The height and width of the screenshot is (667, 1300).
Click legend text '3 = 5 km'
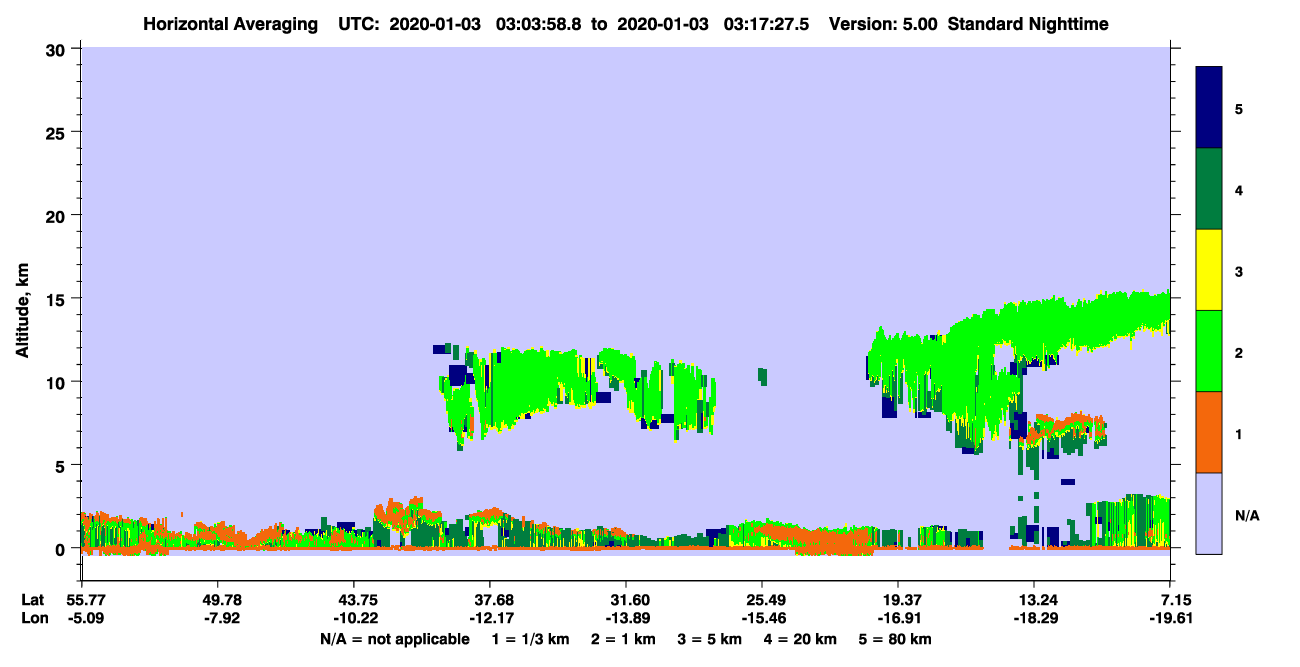(710, 639)
